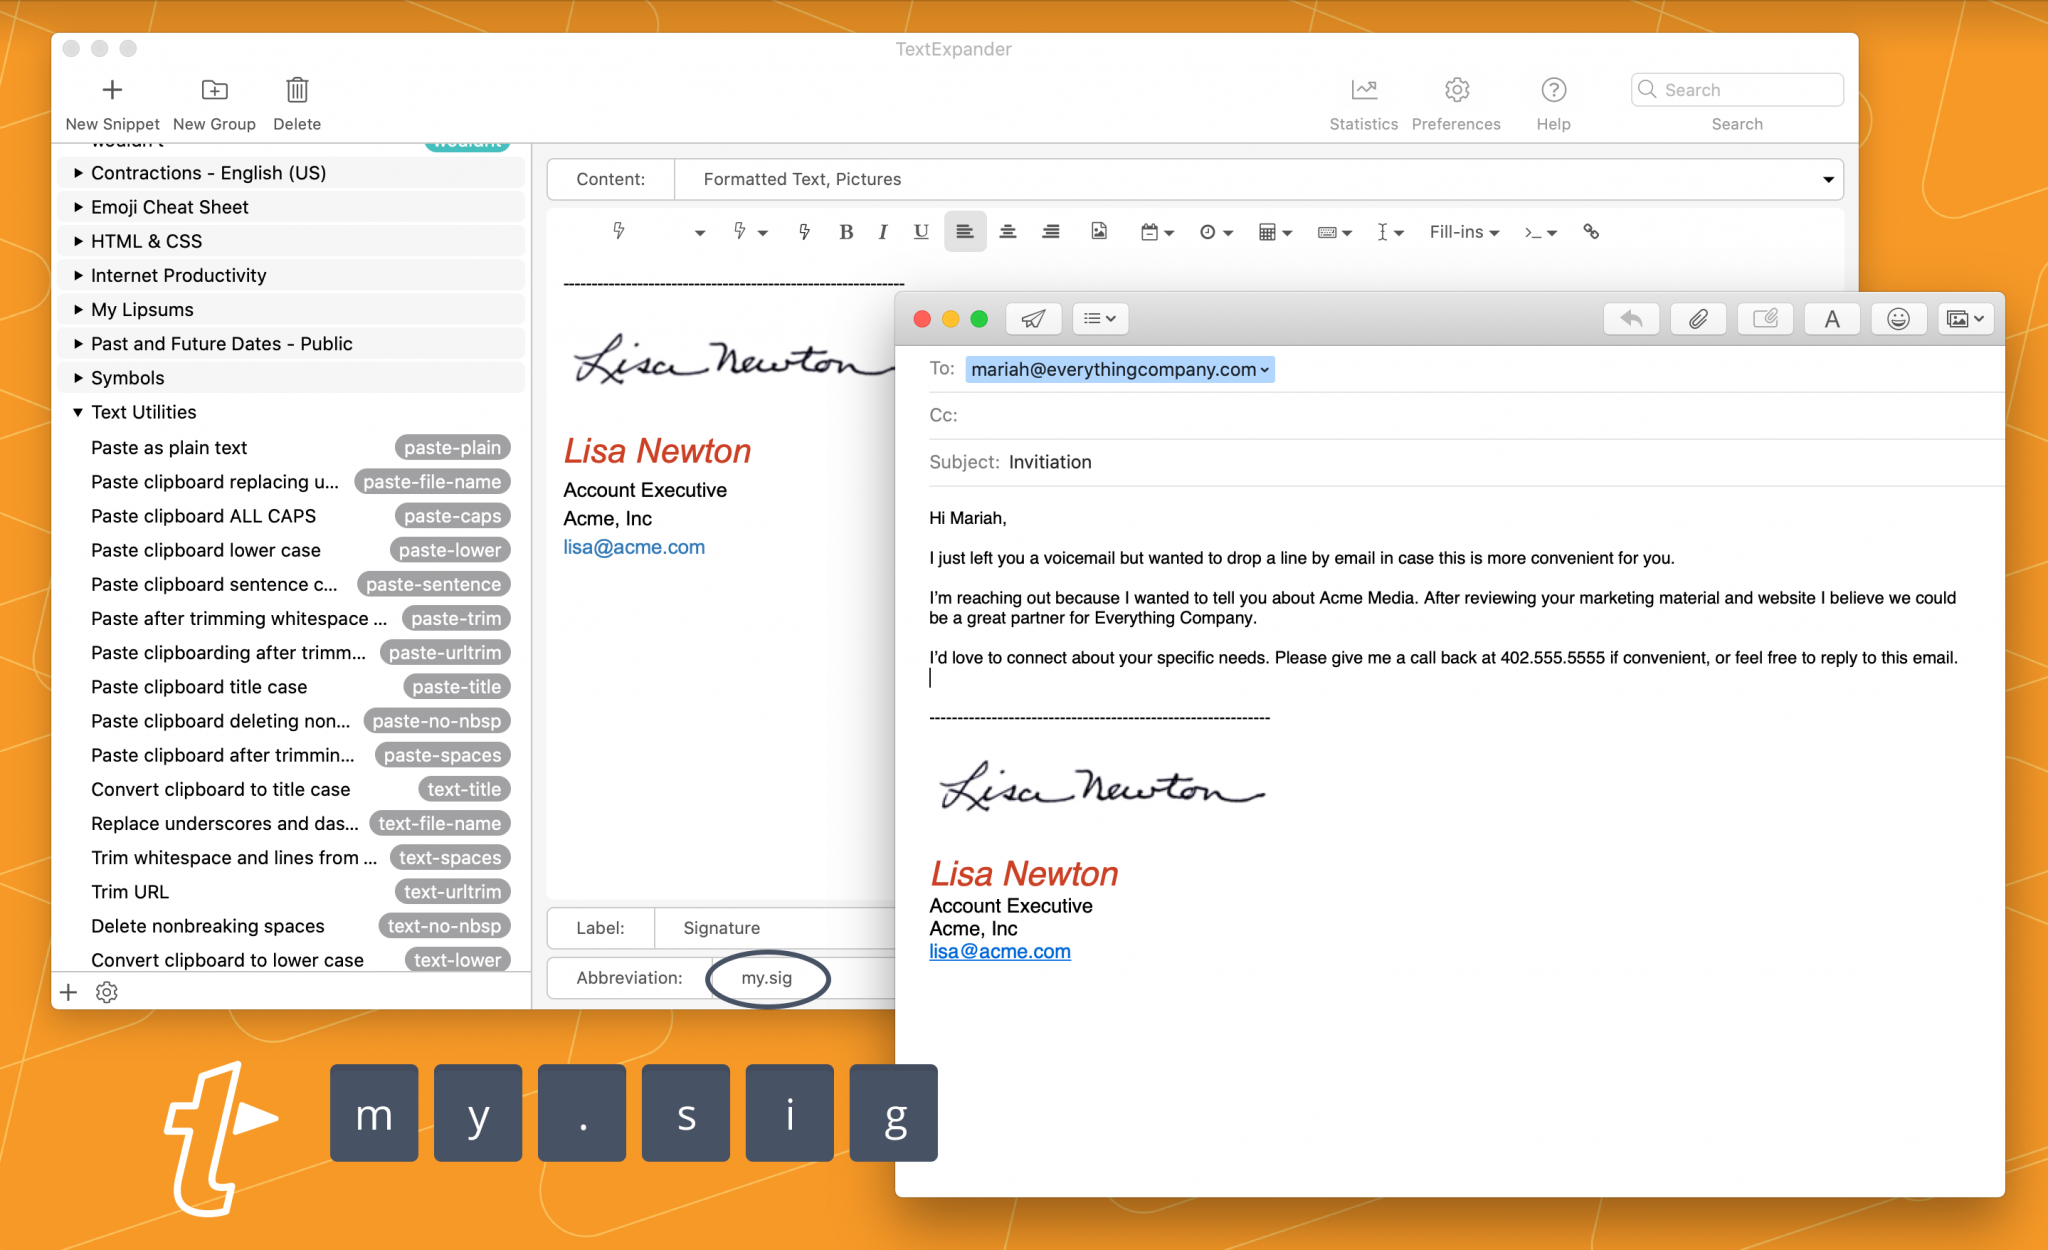Click the lisa@acme.com link in email
Viewport: 2048px width, 1250px height.
point(999,952)
